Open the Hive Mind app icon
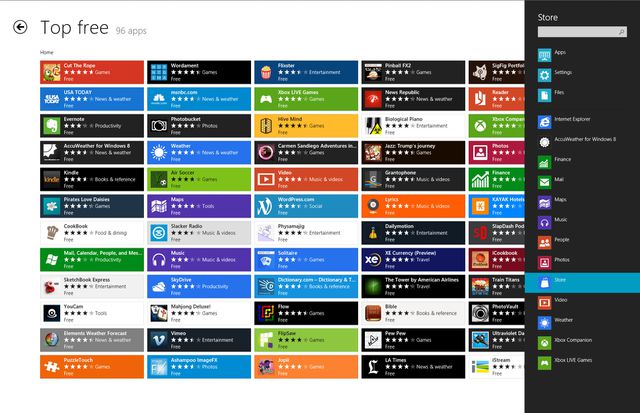 click(x=266, y=126)
